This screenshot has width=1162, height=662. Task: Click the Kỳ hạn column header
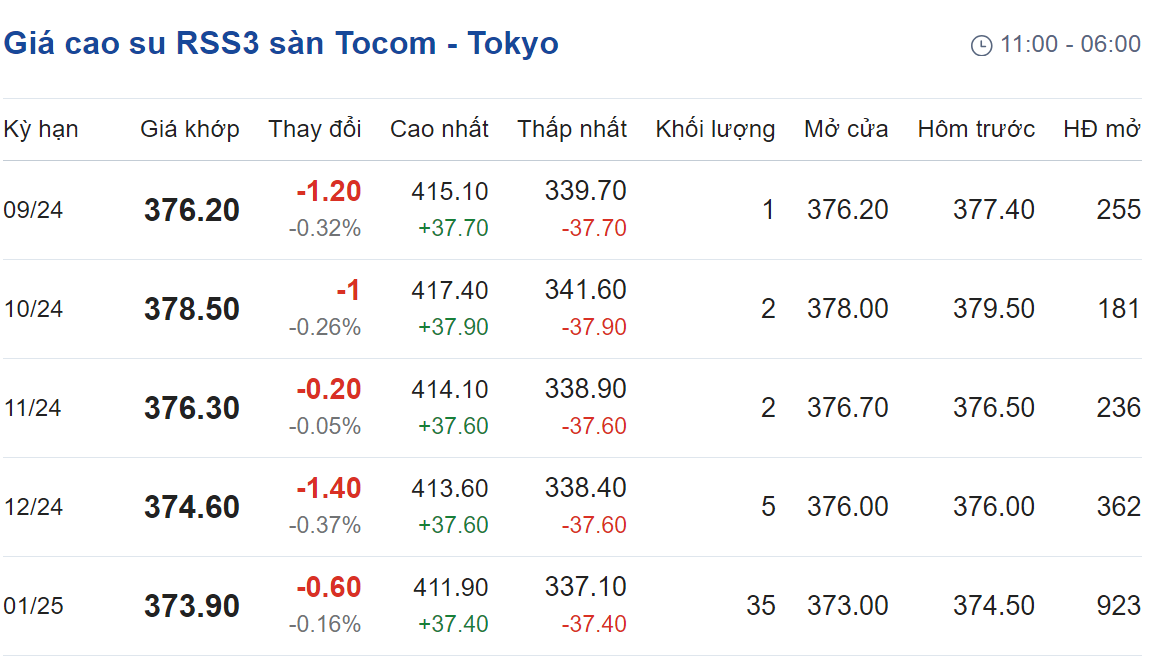(x=41, y=129)
